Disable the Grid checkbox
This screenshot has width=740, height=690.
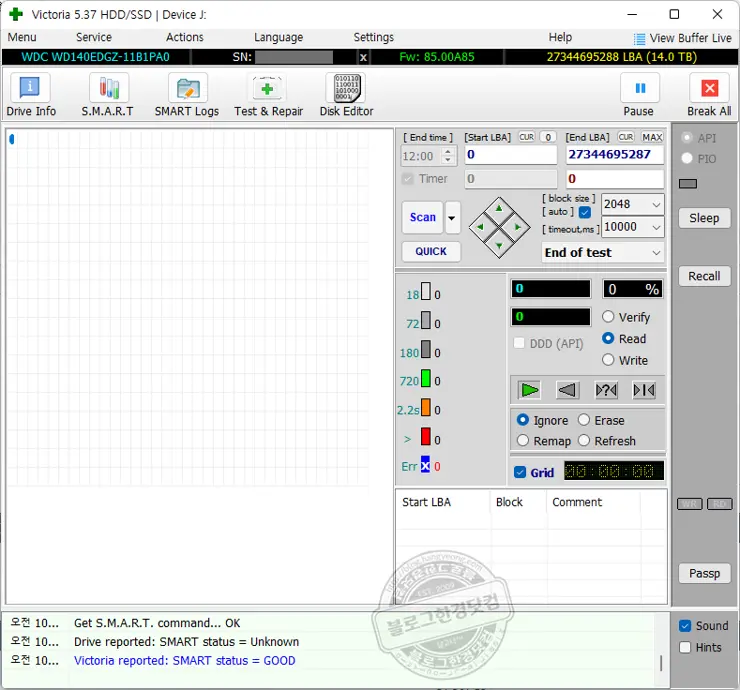coord(519,473)
